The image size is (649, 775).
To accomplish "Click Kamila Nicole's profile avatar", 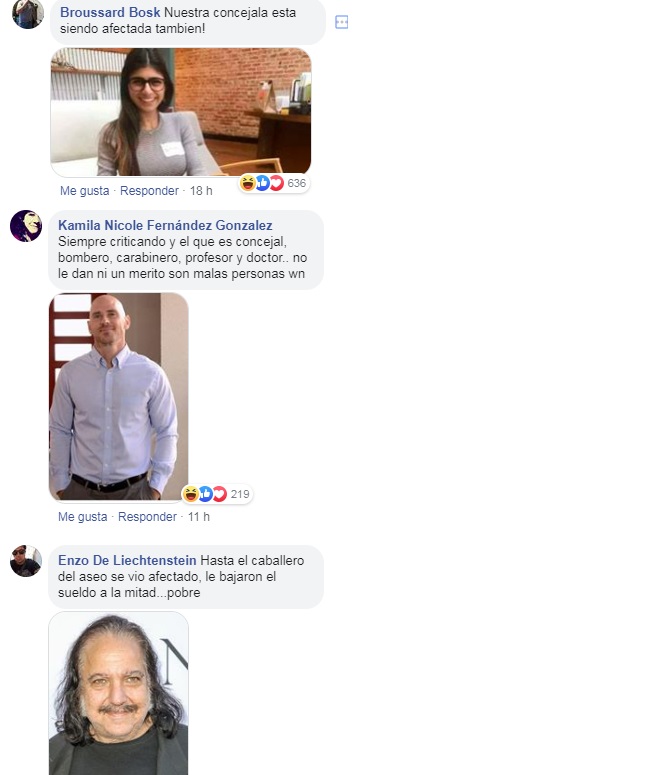I will tap(26, 226).
